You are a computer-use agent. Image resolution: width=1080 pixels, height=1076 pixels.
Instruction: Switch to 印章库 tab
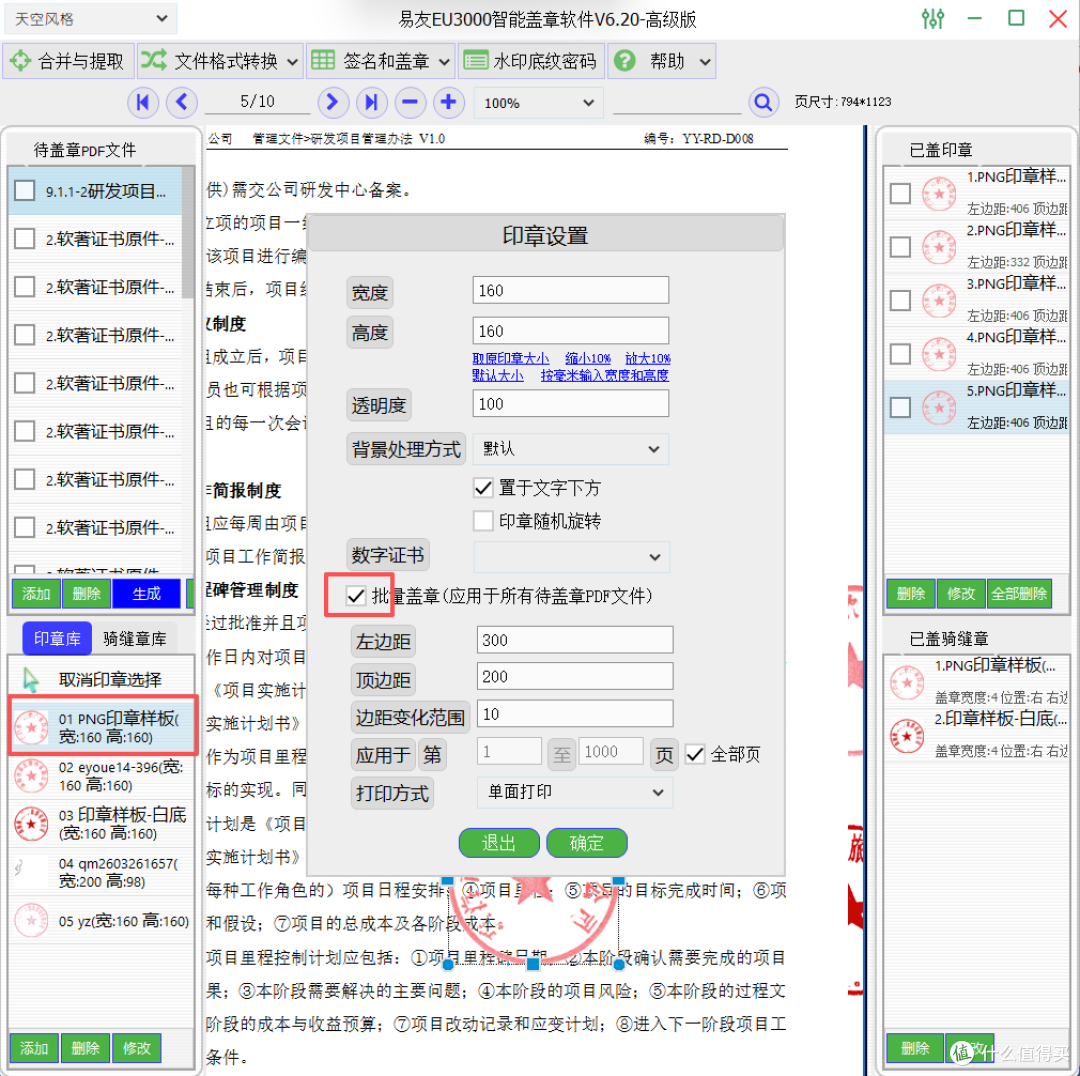57,639
